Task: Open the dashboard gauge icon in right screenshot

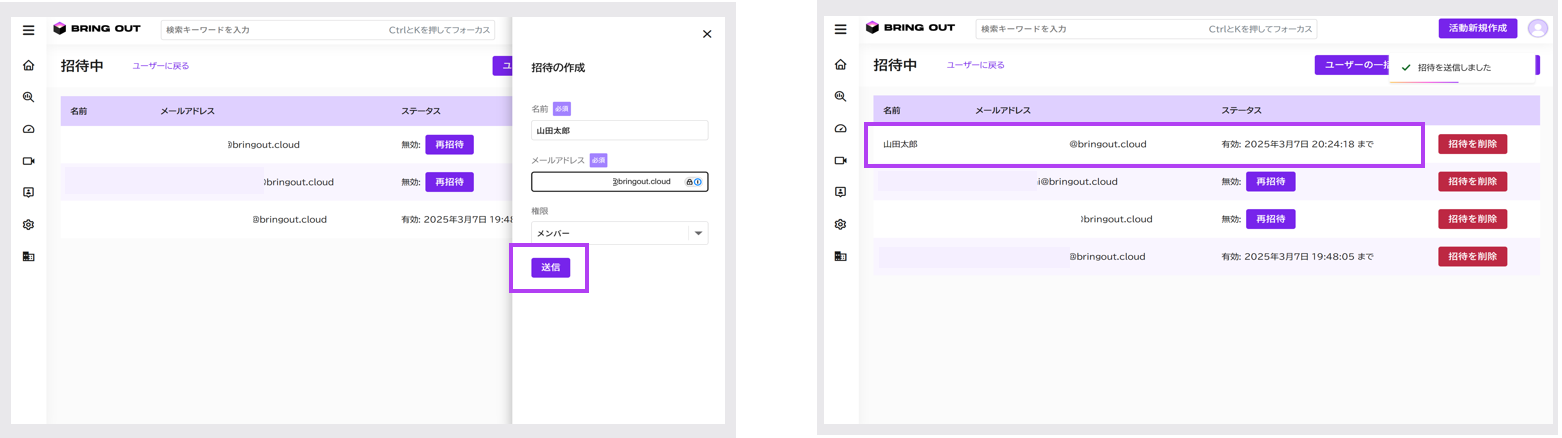Action: coord(841,129)
